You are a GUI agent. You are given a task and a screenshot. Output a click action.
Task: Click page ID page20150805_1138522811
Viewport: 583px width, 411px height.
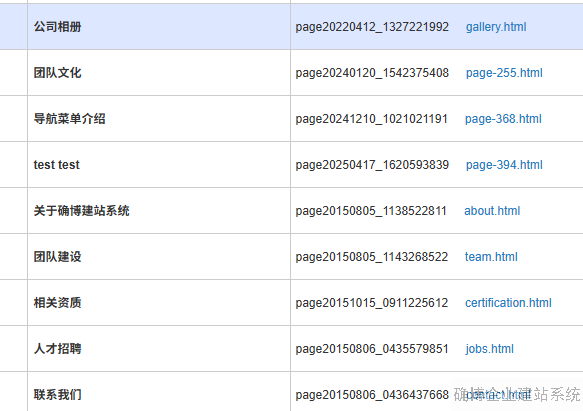click(x=371, y=211)
